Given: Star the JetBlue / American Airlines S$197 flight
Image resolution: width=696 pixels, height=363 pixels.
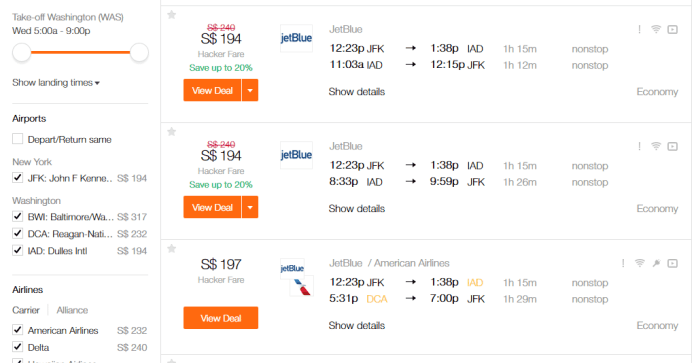Looking at the screenshot, I should pyautogui.click(x=172, y=249).
